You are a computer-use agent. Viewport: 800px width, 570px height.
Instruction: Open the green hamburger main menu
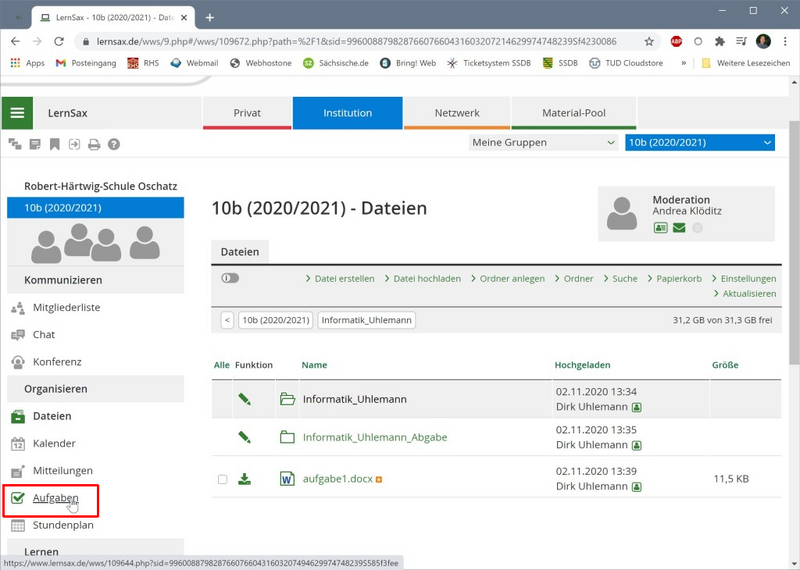coord(17,113)
